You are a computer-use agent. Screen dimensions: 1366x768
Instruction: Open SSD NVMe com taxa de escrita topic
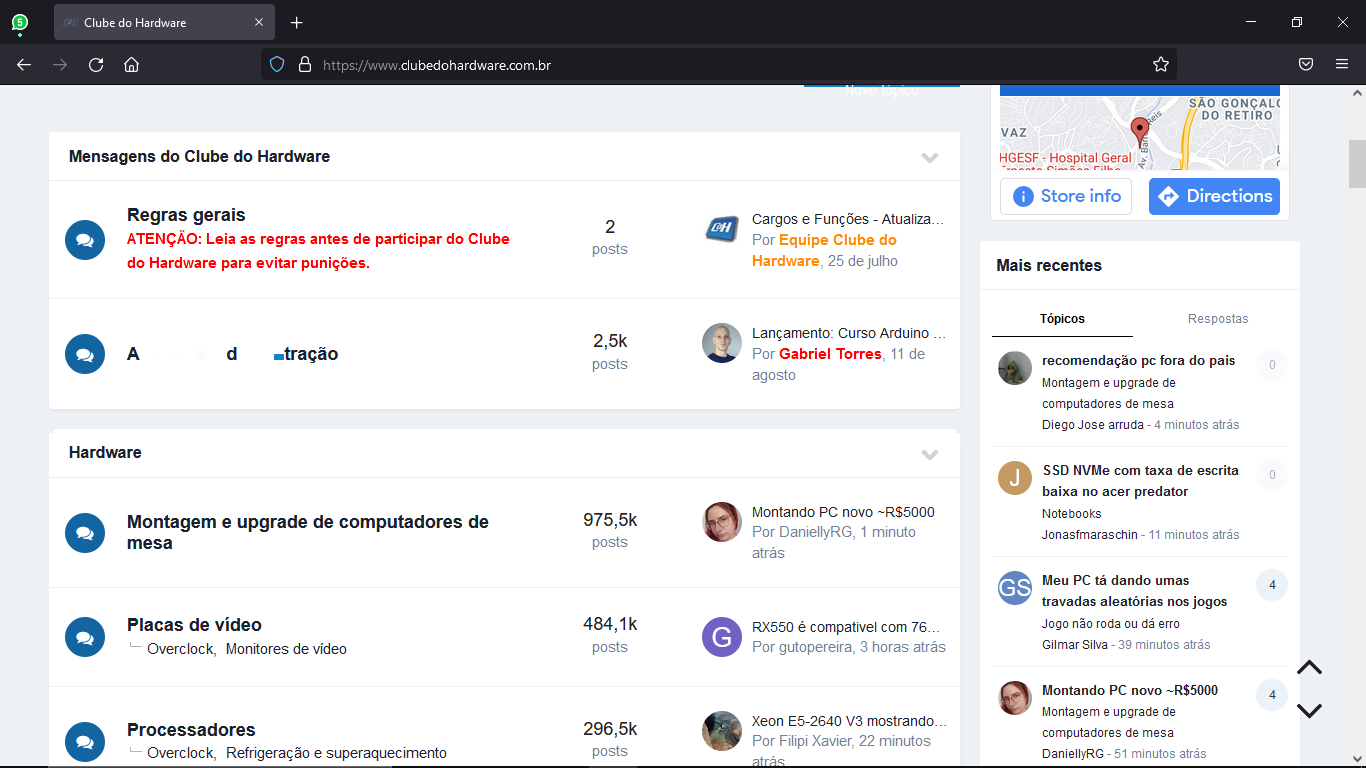pos(1141,481)
